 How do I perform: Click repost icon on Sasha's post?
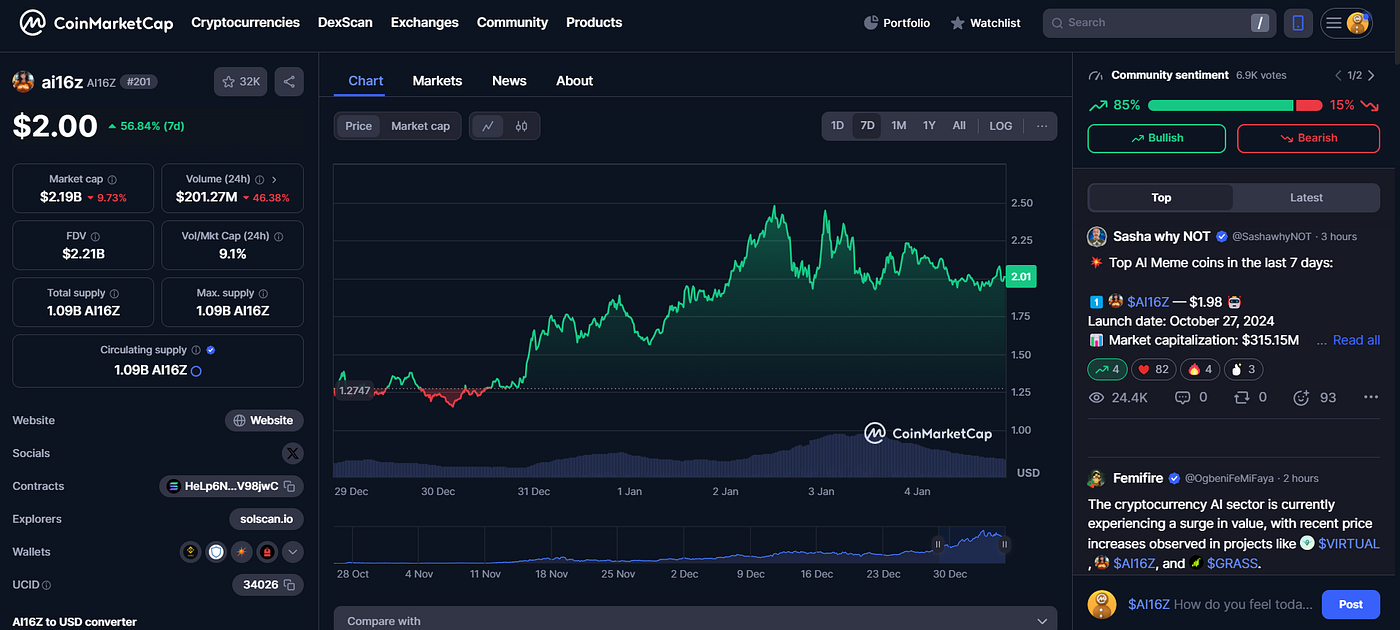coord(1242,397)
